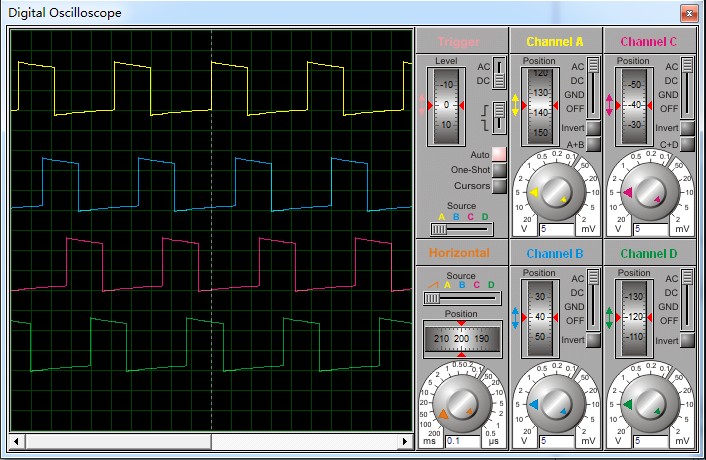Screen dimensions: 706x460
Task: Click the waveform display horizontal scrollbar right arrow
Action: (x=406, y=441)
